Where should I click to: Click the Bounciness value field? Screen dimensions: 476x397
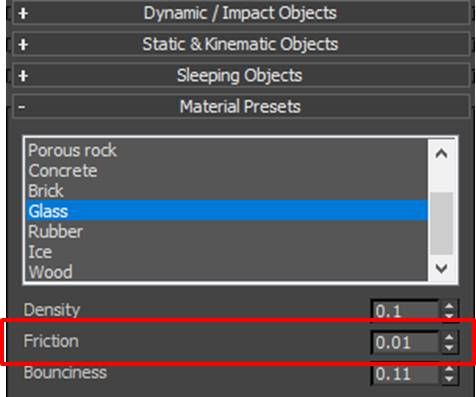pyautogui.click(x=405, y=374)
